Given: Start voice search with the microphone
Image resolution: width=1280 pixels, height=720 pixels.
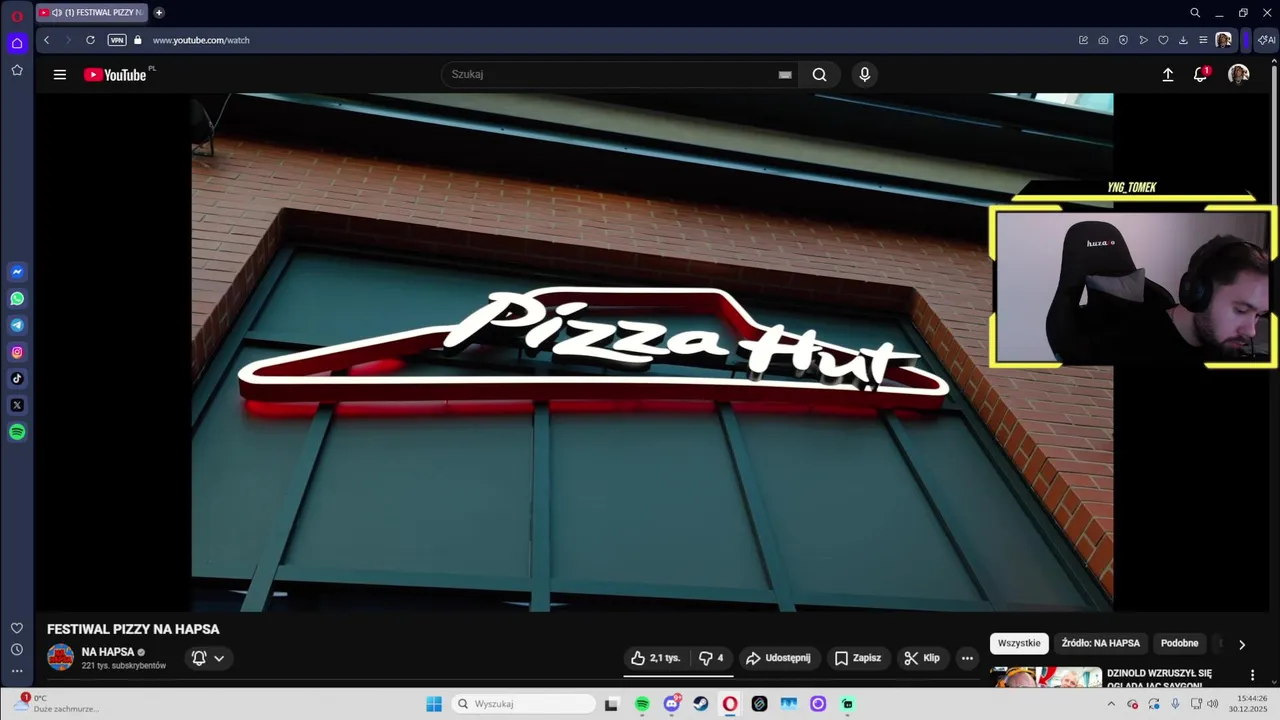Looking at the screenshot, I should click(865, 74).
